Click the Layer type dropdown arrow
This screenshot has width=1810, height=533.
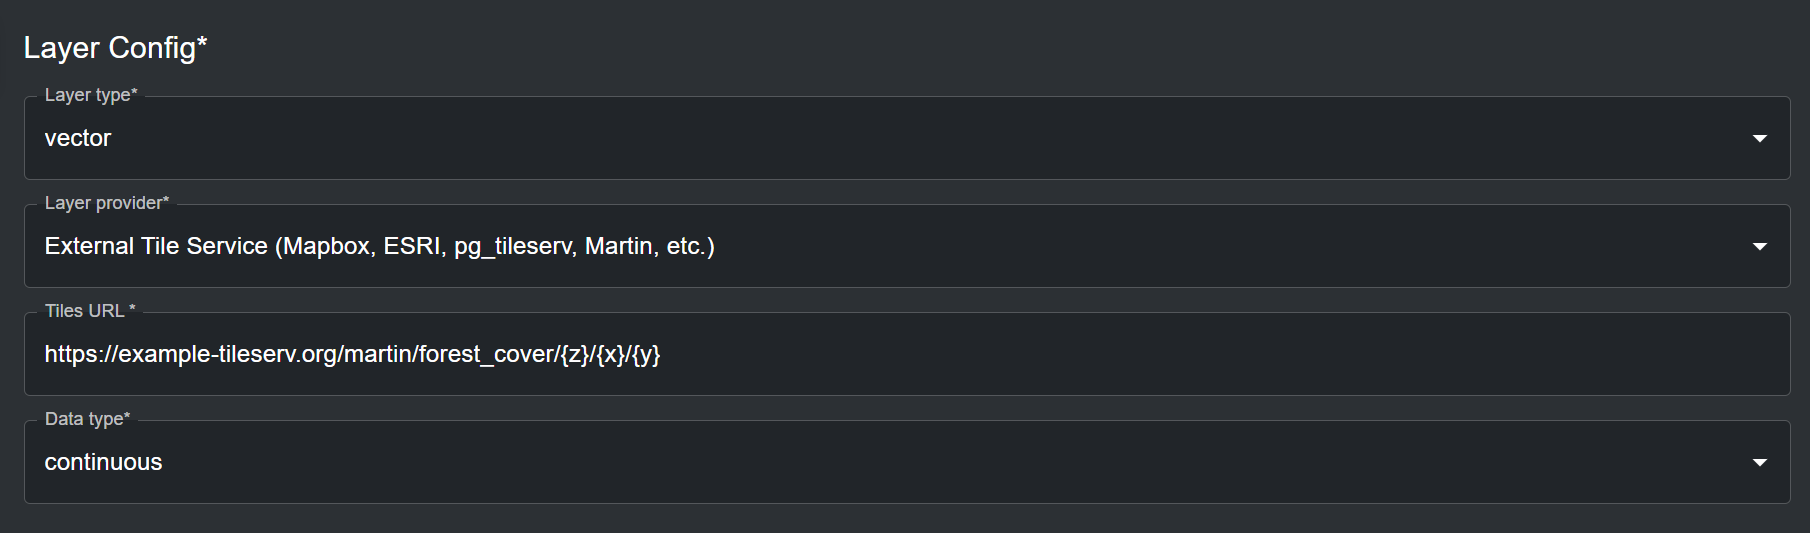pos(1760,138)
